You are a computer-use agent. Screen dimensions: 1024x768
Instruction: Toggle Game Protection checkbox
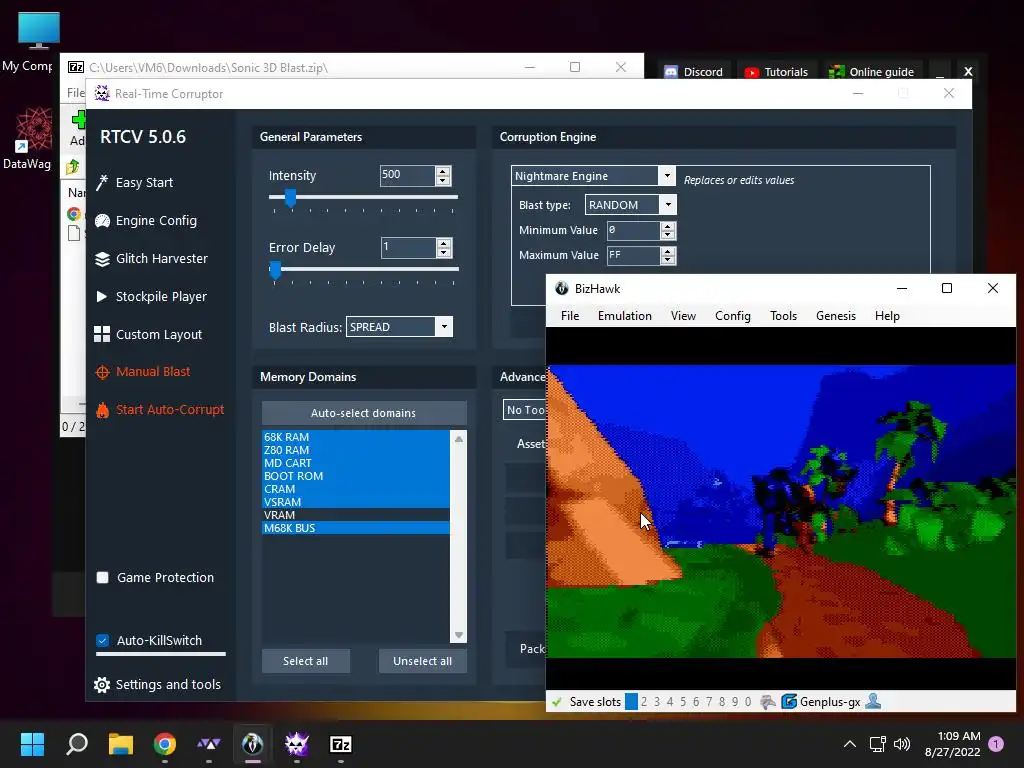103,577
